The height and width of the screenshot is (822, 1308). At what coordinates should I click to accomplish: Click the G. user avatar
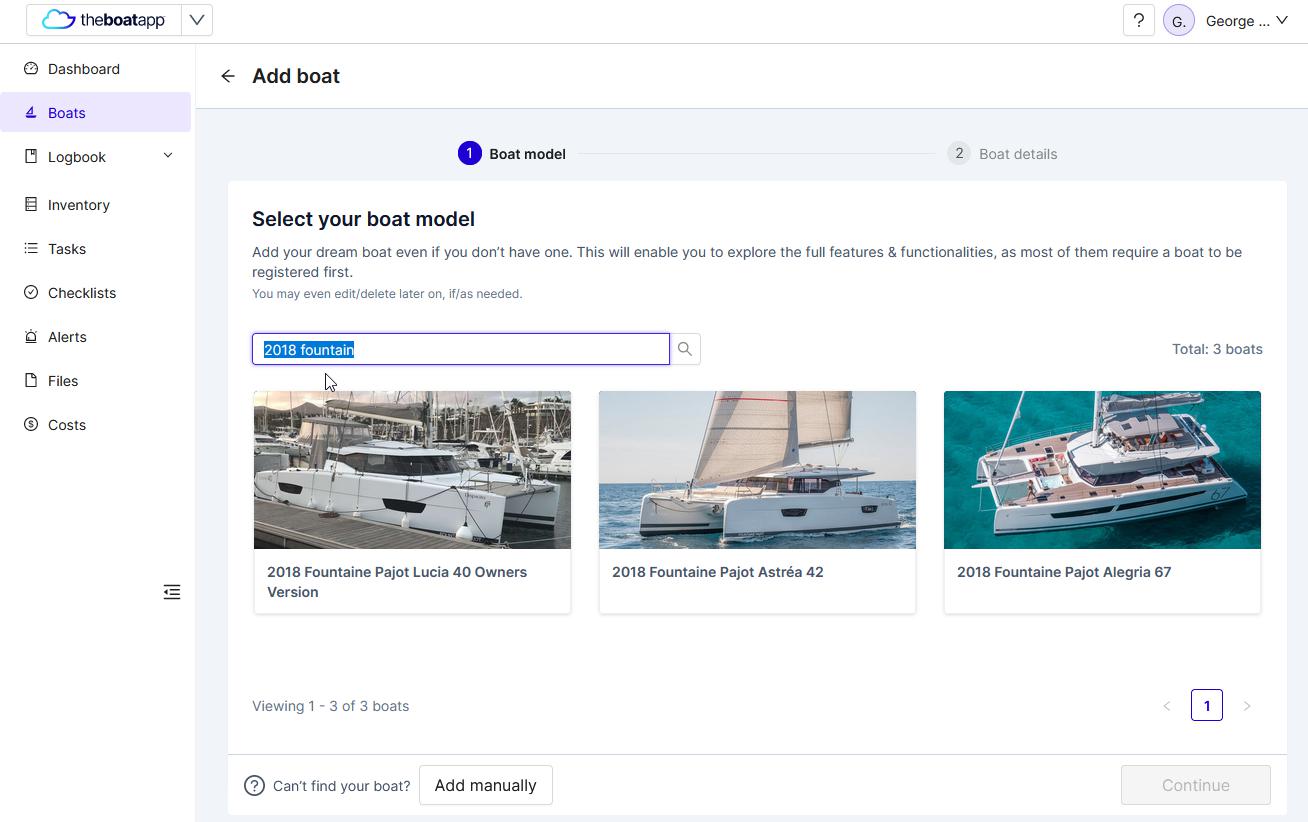(1179, 21)
